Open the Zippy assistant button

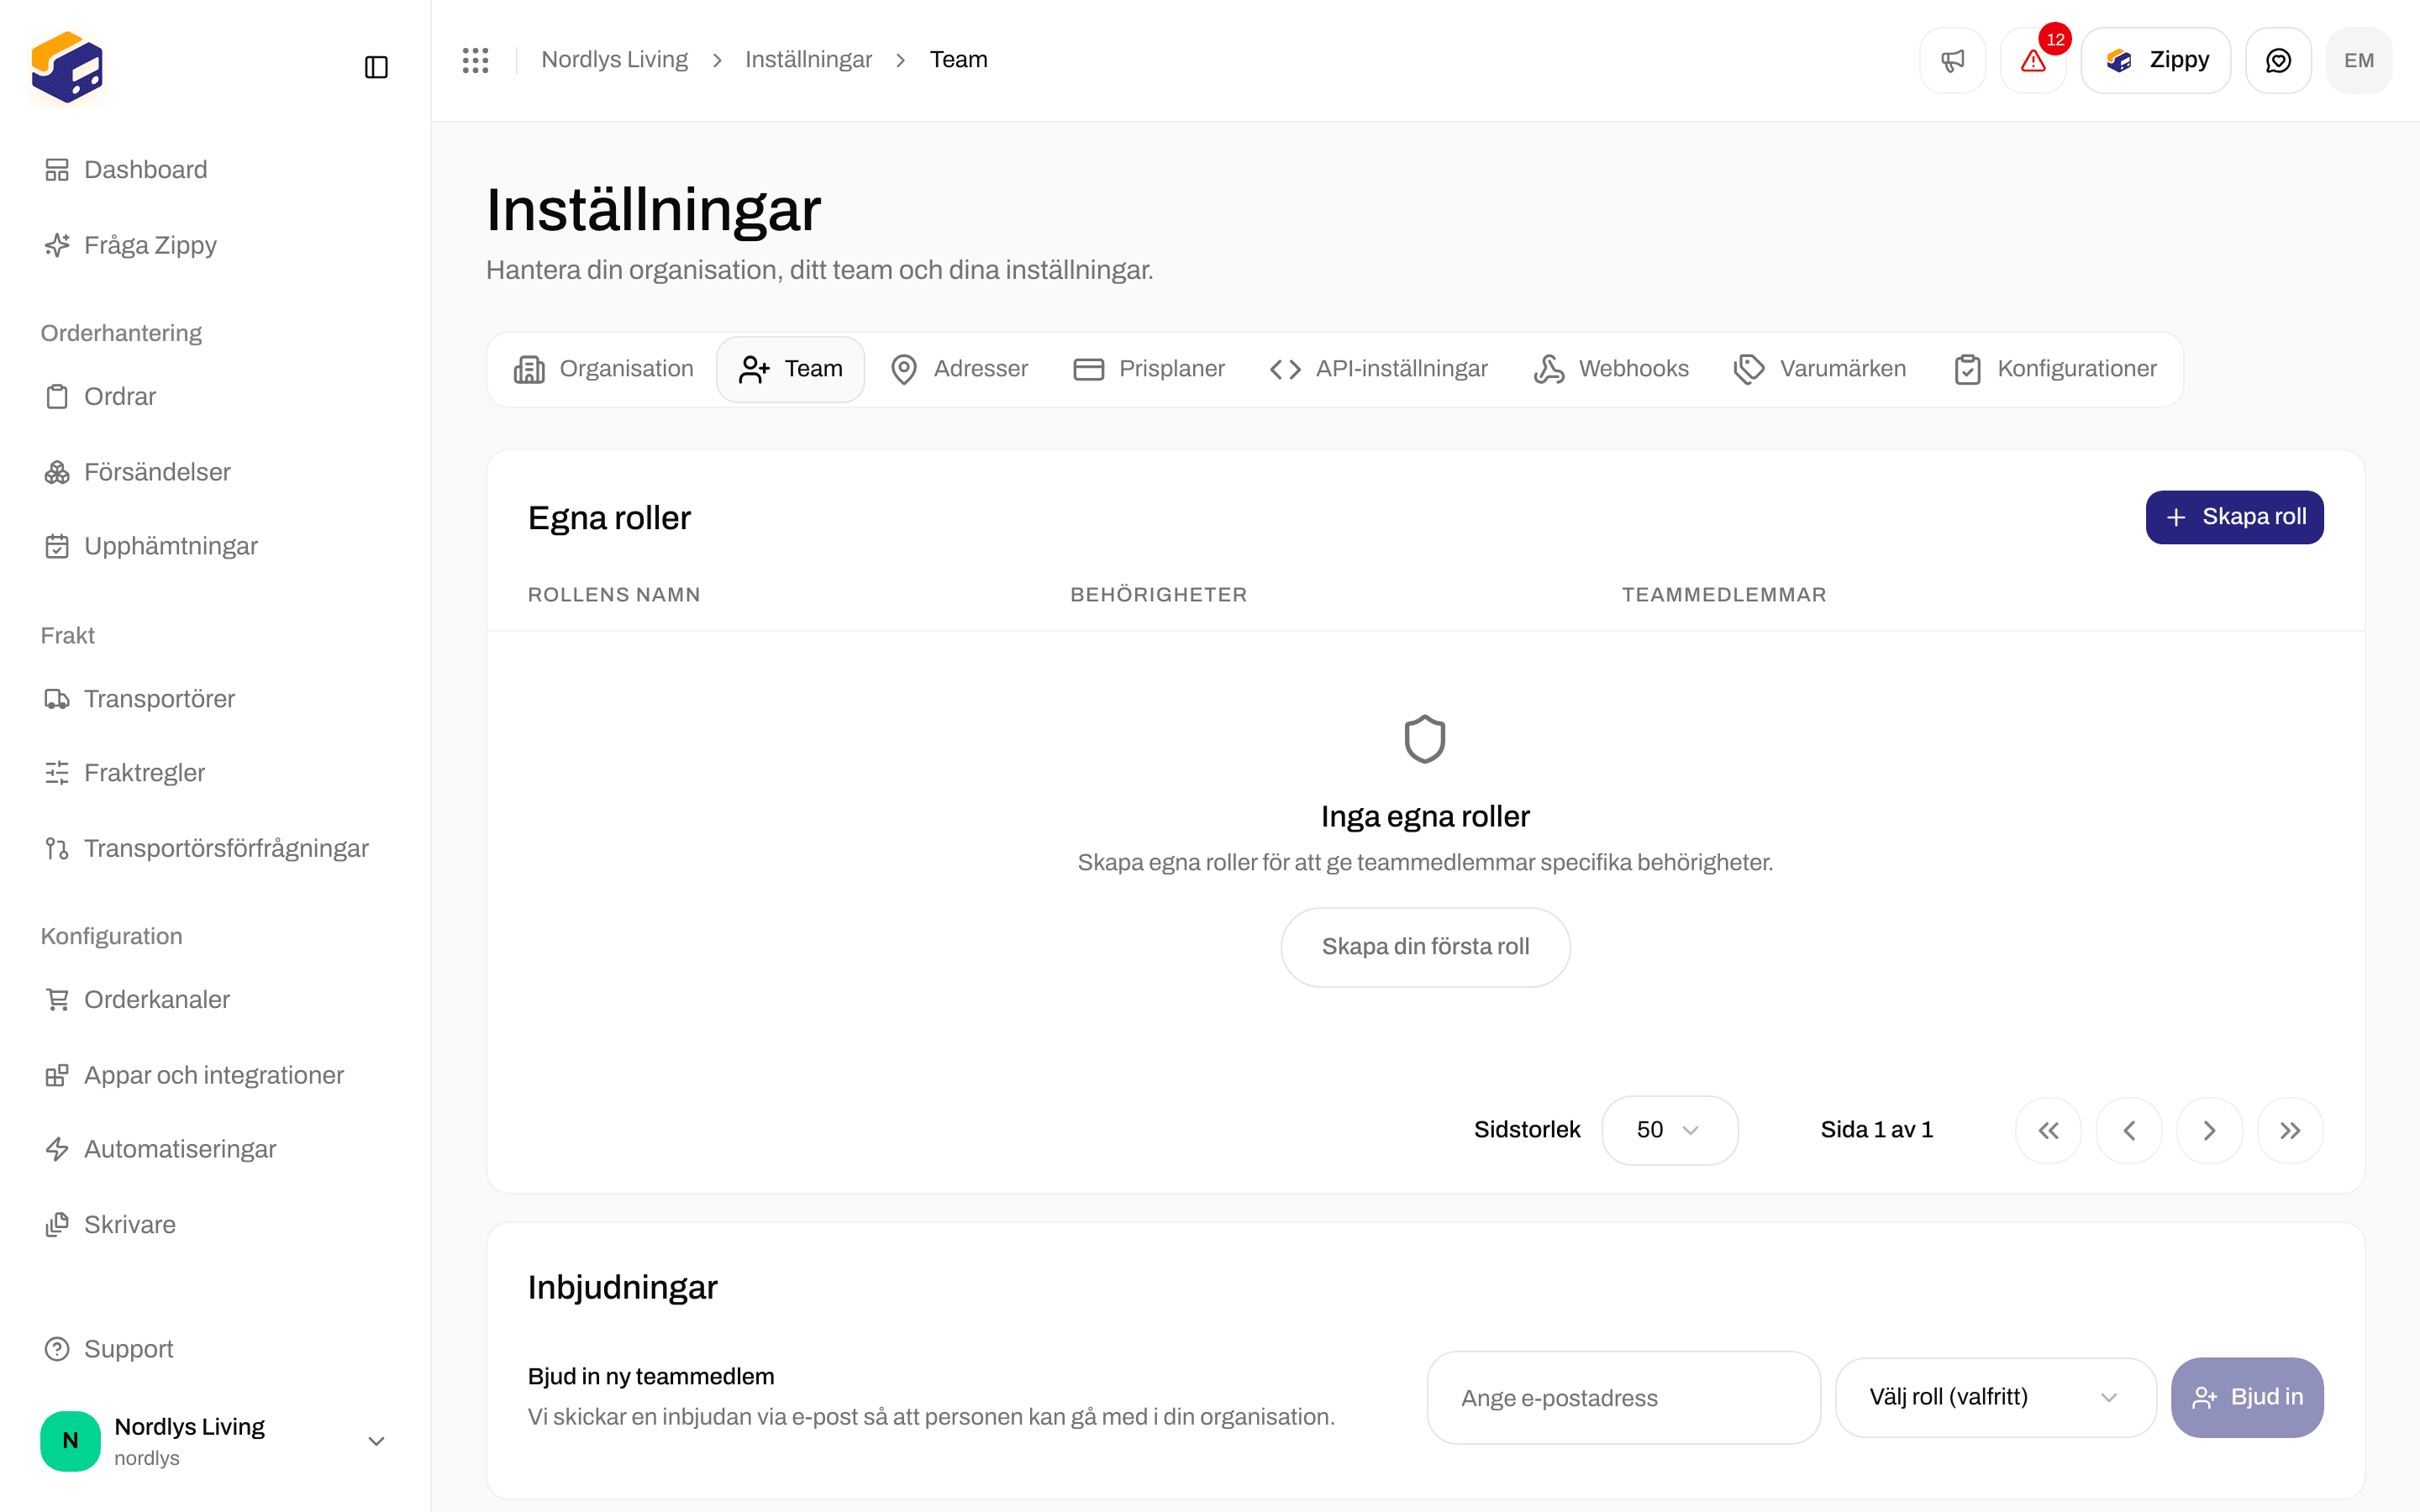[2156, 60]
